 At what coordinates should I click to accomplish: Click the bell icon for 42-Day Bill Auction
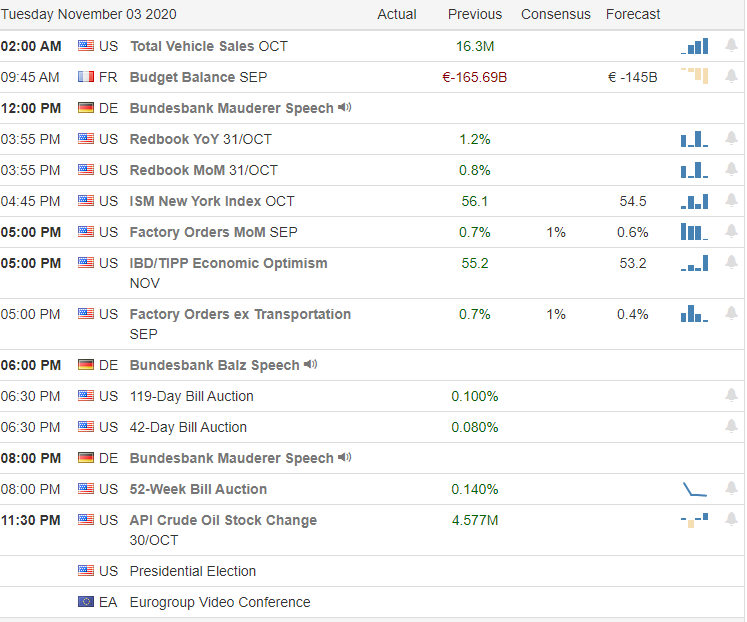click(x=731, y=427)
